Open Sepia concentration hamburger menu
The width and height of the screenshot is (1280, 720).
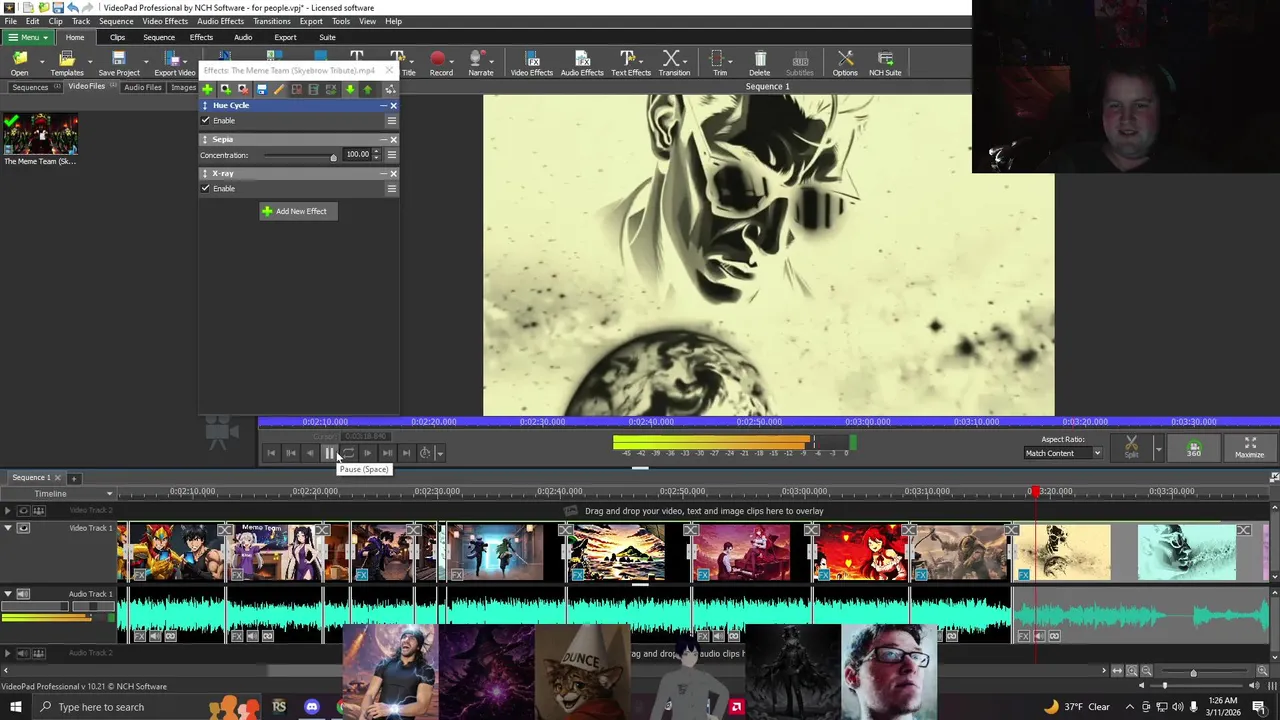click(392, 154)
